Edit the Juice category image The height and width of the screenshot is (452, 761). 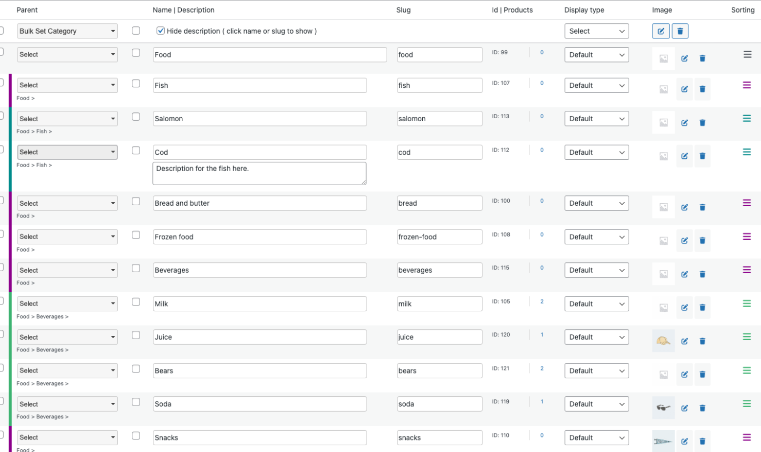tap(684, 341)
